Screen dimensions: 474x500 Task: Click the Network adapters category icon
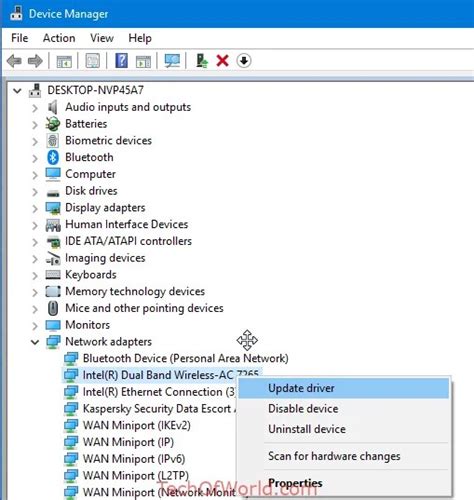pyautogui.click(x=53, y=342)
